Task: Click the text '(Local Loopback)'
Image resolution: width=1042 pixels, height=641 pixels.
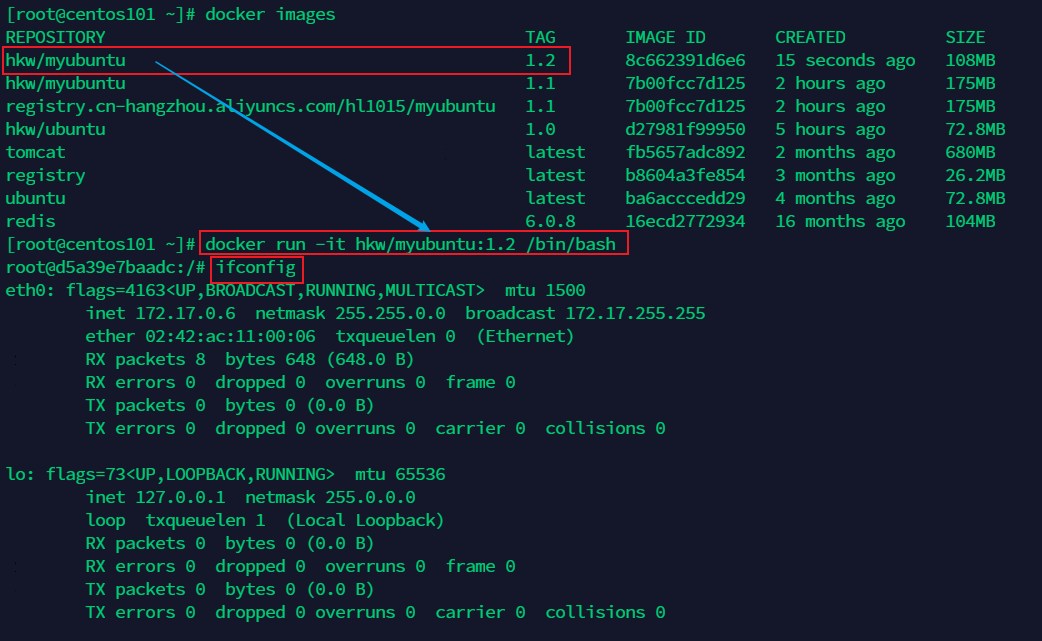Action: pos(365,521)
